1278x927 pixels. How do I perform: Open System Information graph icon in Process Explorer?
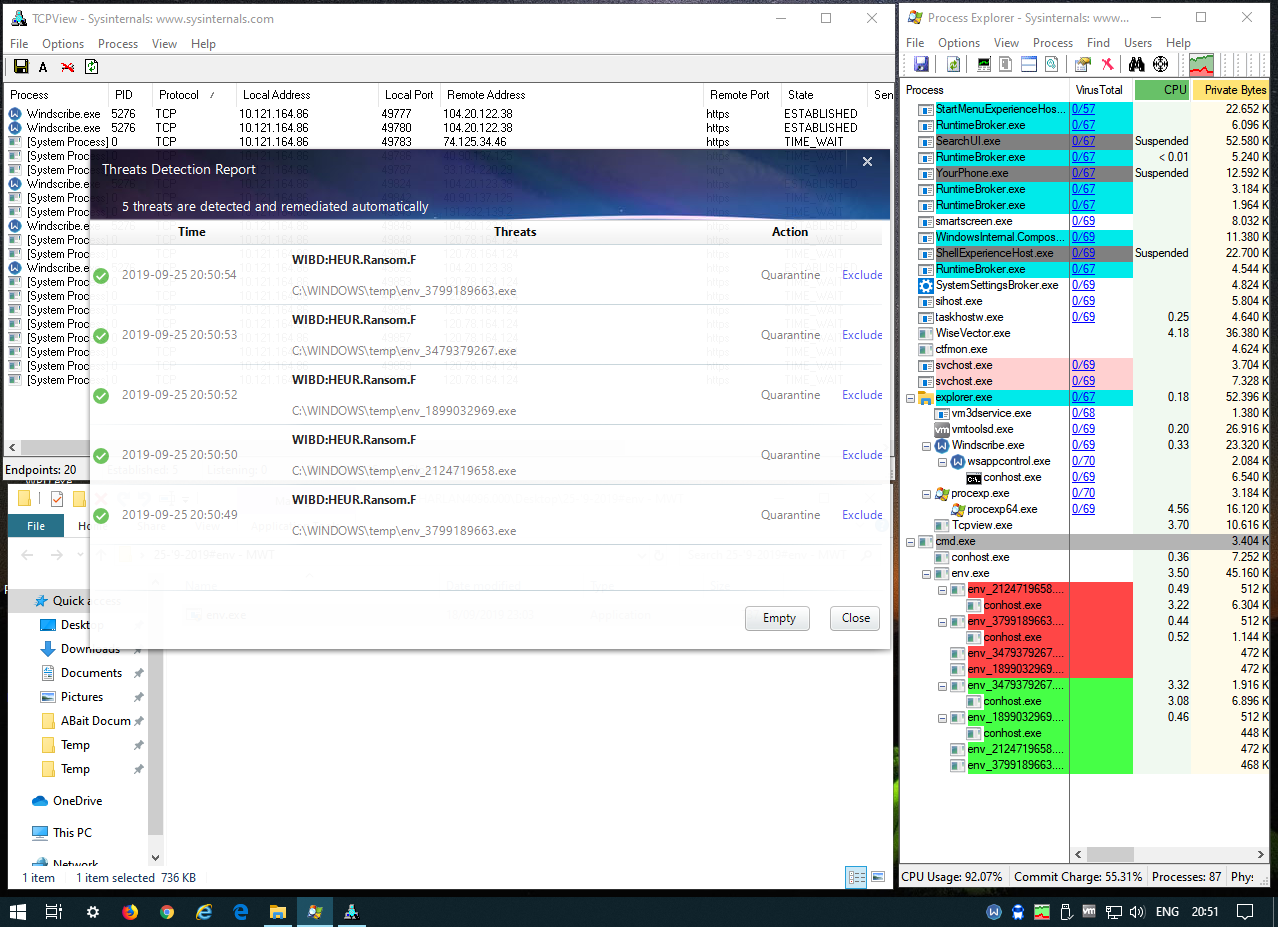coord(984,65)
